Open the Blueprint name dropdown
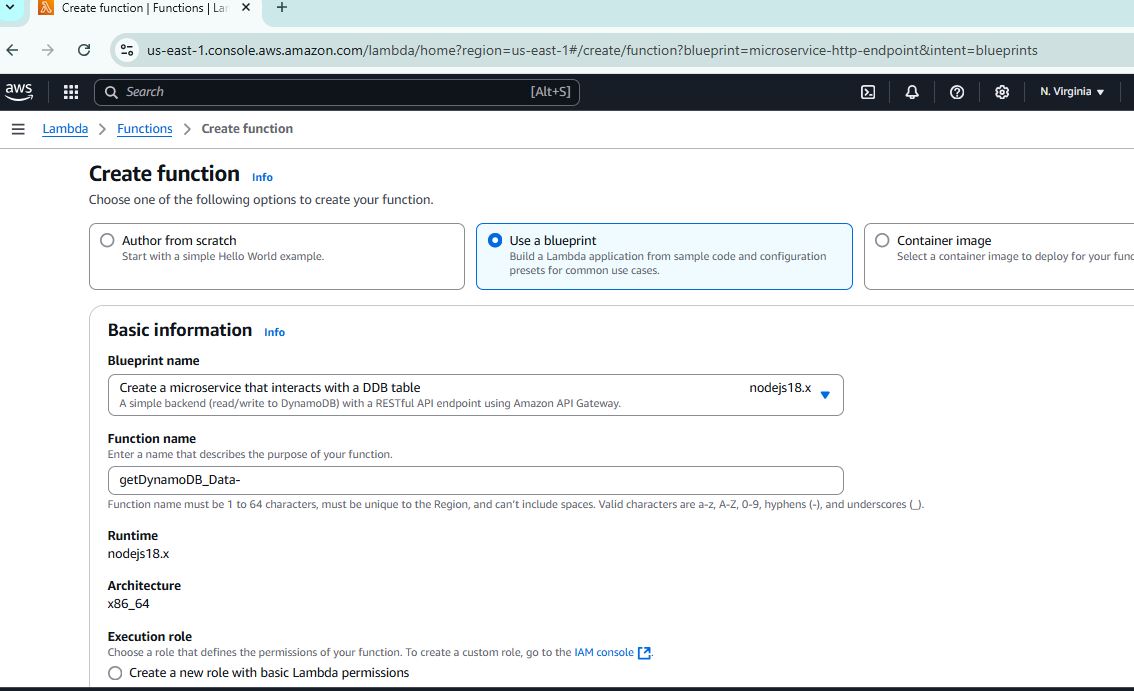The image size is (1134, 691). coord(475,395)
